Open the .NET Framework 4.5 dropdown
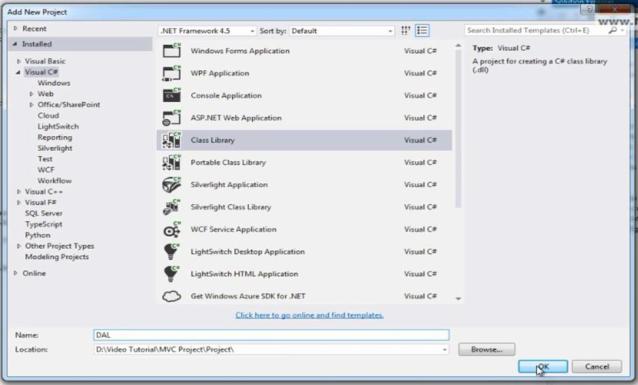This screenshot has height=385, width=638. [207, 31]
